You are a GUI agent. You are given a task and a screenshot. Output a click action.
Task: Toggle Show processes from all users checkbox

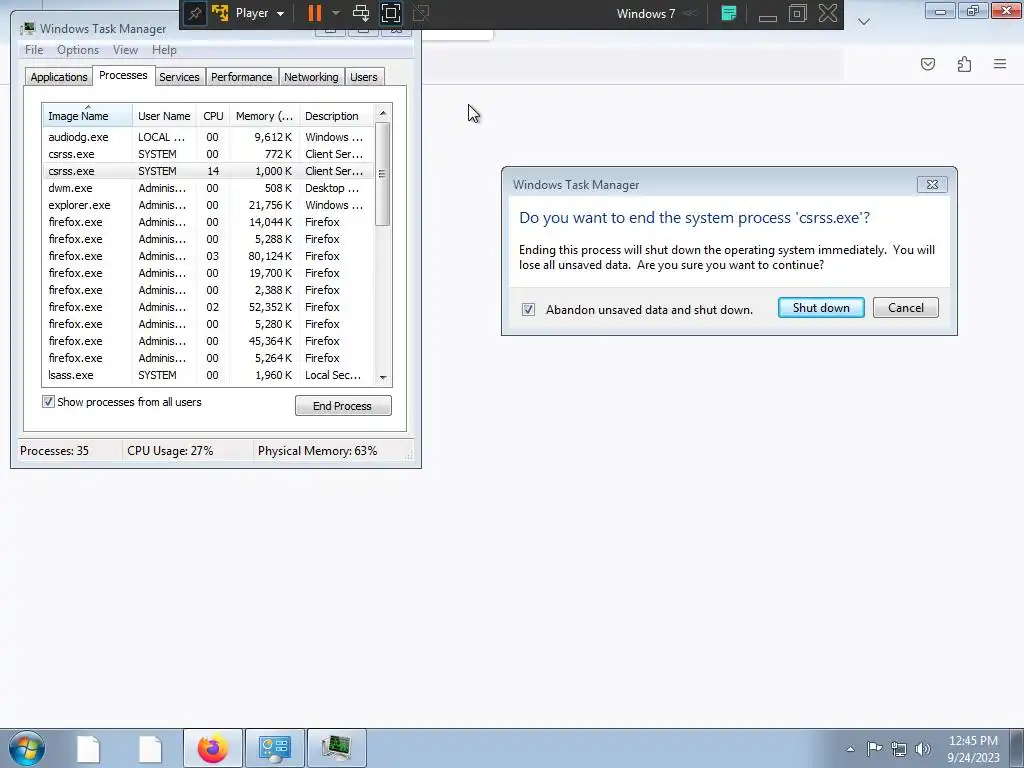coord(48,402)
